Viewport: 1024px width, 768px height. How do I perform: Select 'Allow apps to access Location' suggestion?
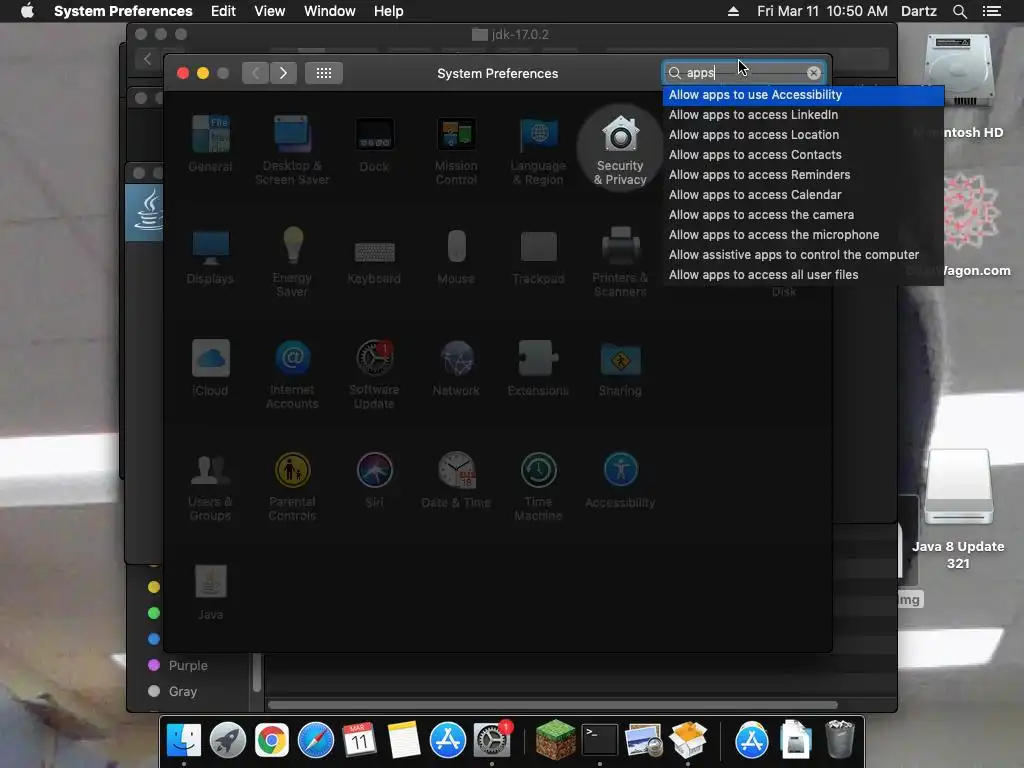803,135
